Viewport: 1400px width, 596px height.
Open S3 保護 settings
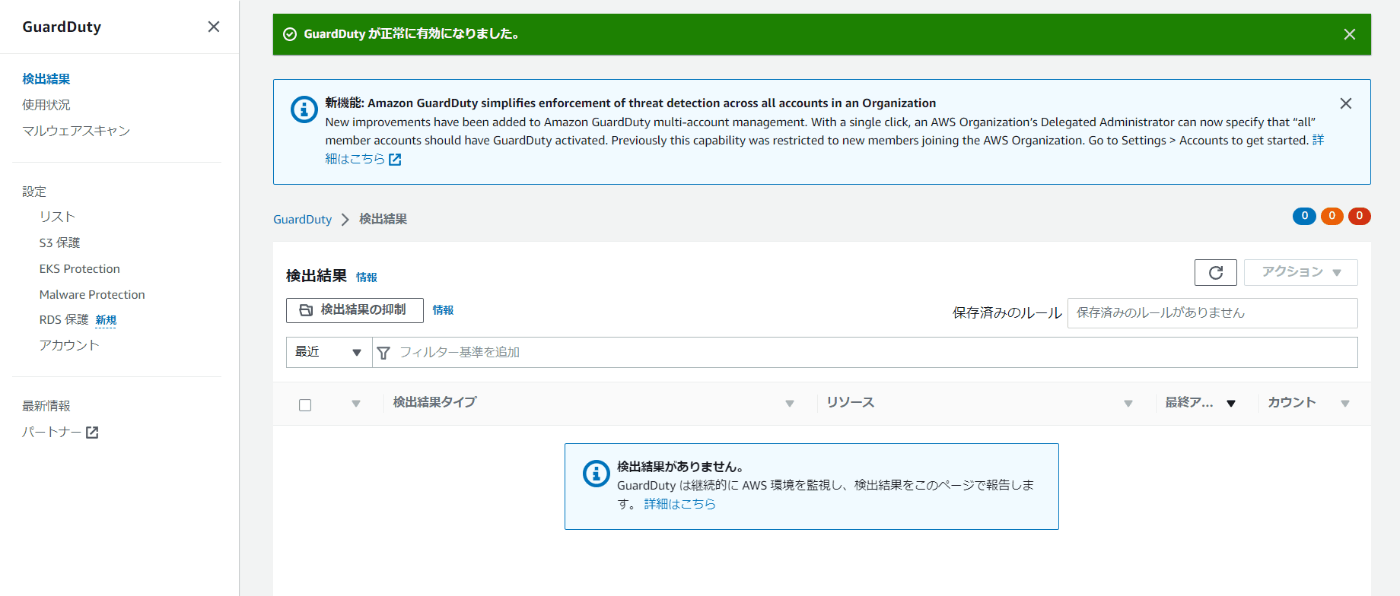coord(59,243)
